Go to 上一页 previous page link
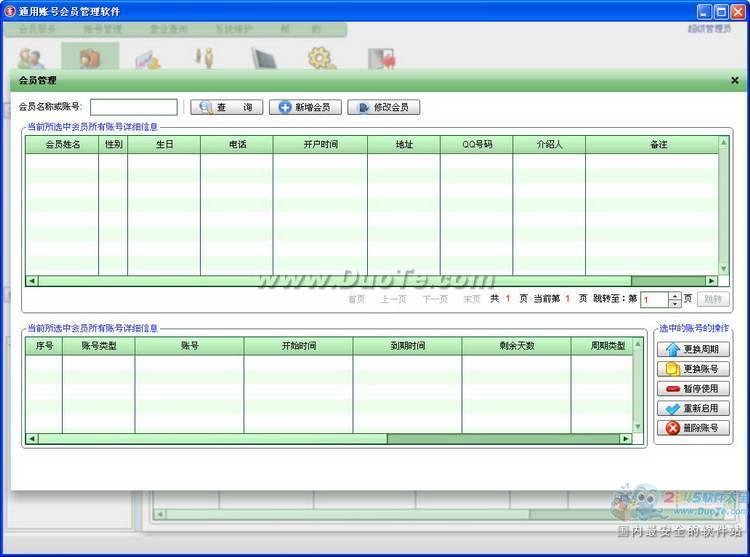This screenshot has width=750, height=557. 394,299
